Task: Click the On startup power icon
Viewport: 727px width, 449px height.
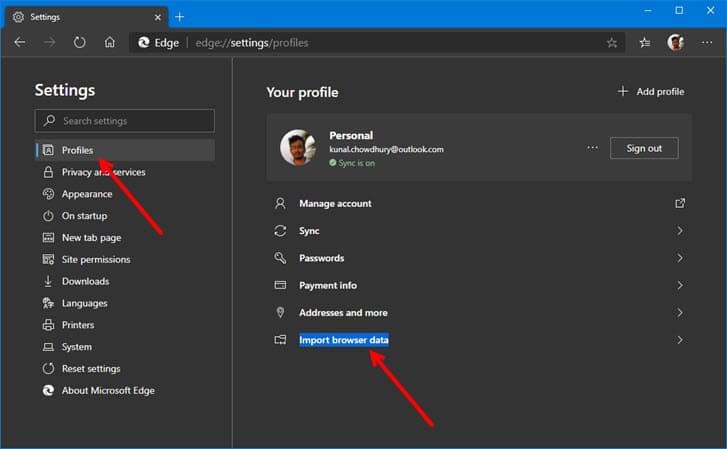Action: [x=48, y=216]
